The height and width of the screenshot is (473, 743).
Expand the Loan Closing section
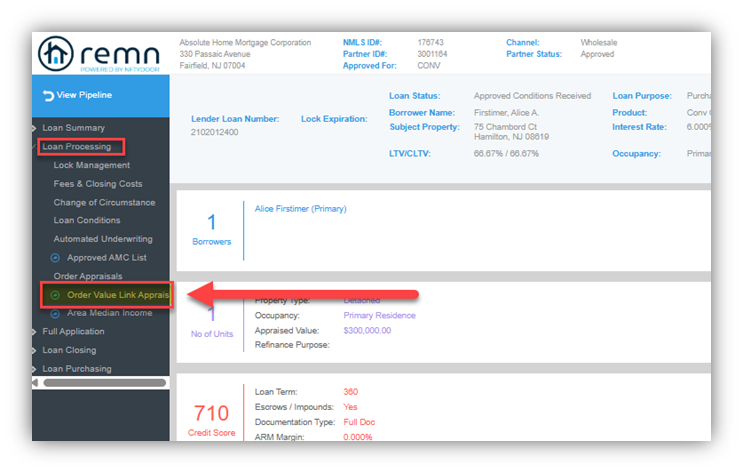click(69, 350)
